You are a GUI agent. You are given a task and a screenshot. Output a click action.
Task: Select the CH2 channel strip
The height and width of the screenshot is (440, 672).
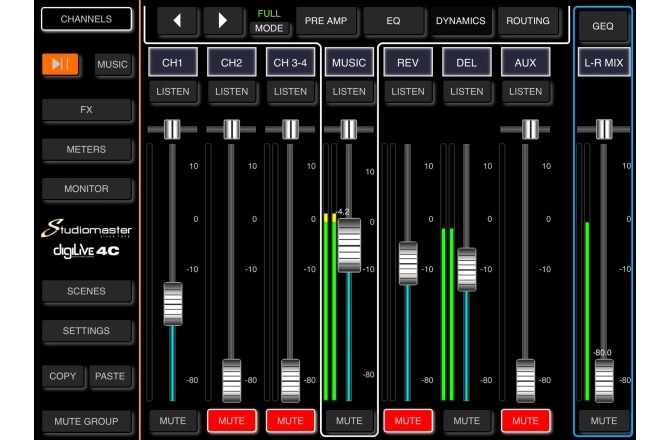tap(231, 63)
